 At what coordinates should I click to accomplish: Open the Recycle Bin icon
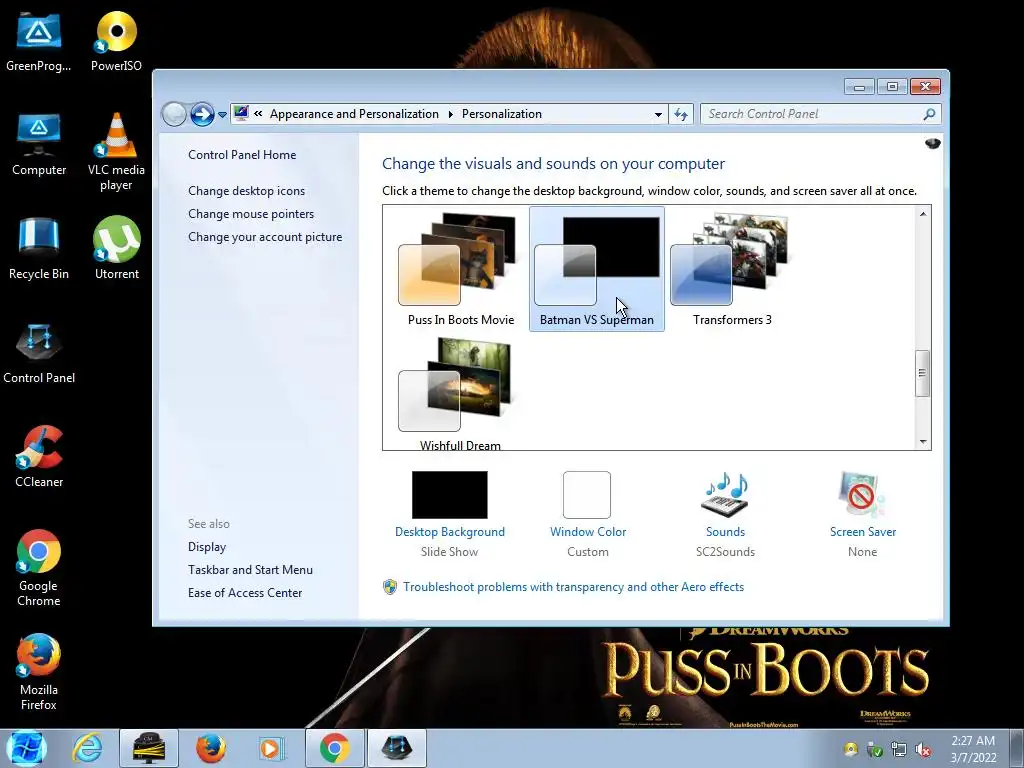coord(39,249)
